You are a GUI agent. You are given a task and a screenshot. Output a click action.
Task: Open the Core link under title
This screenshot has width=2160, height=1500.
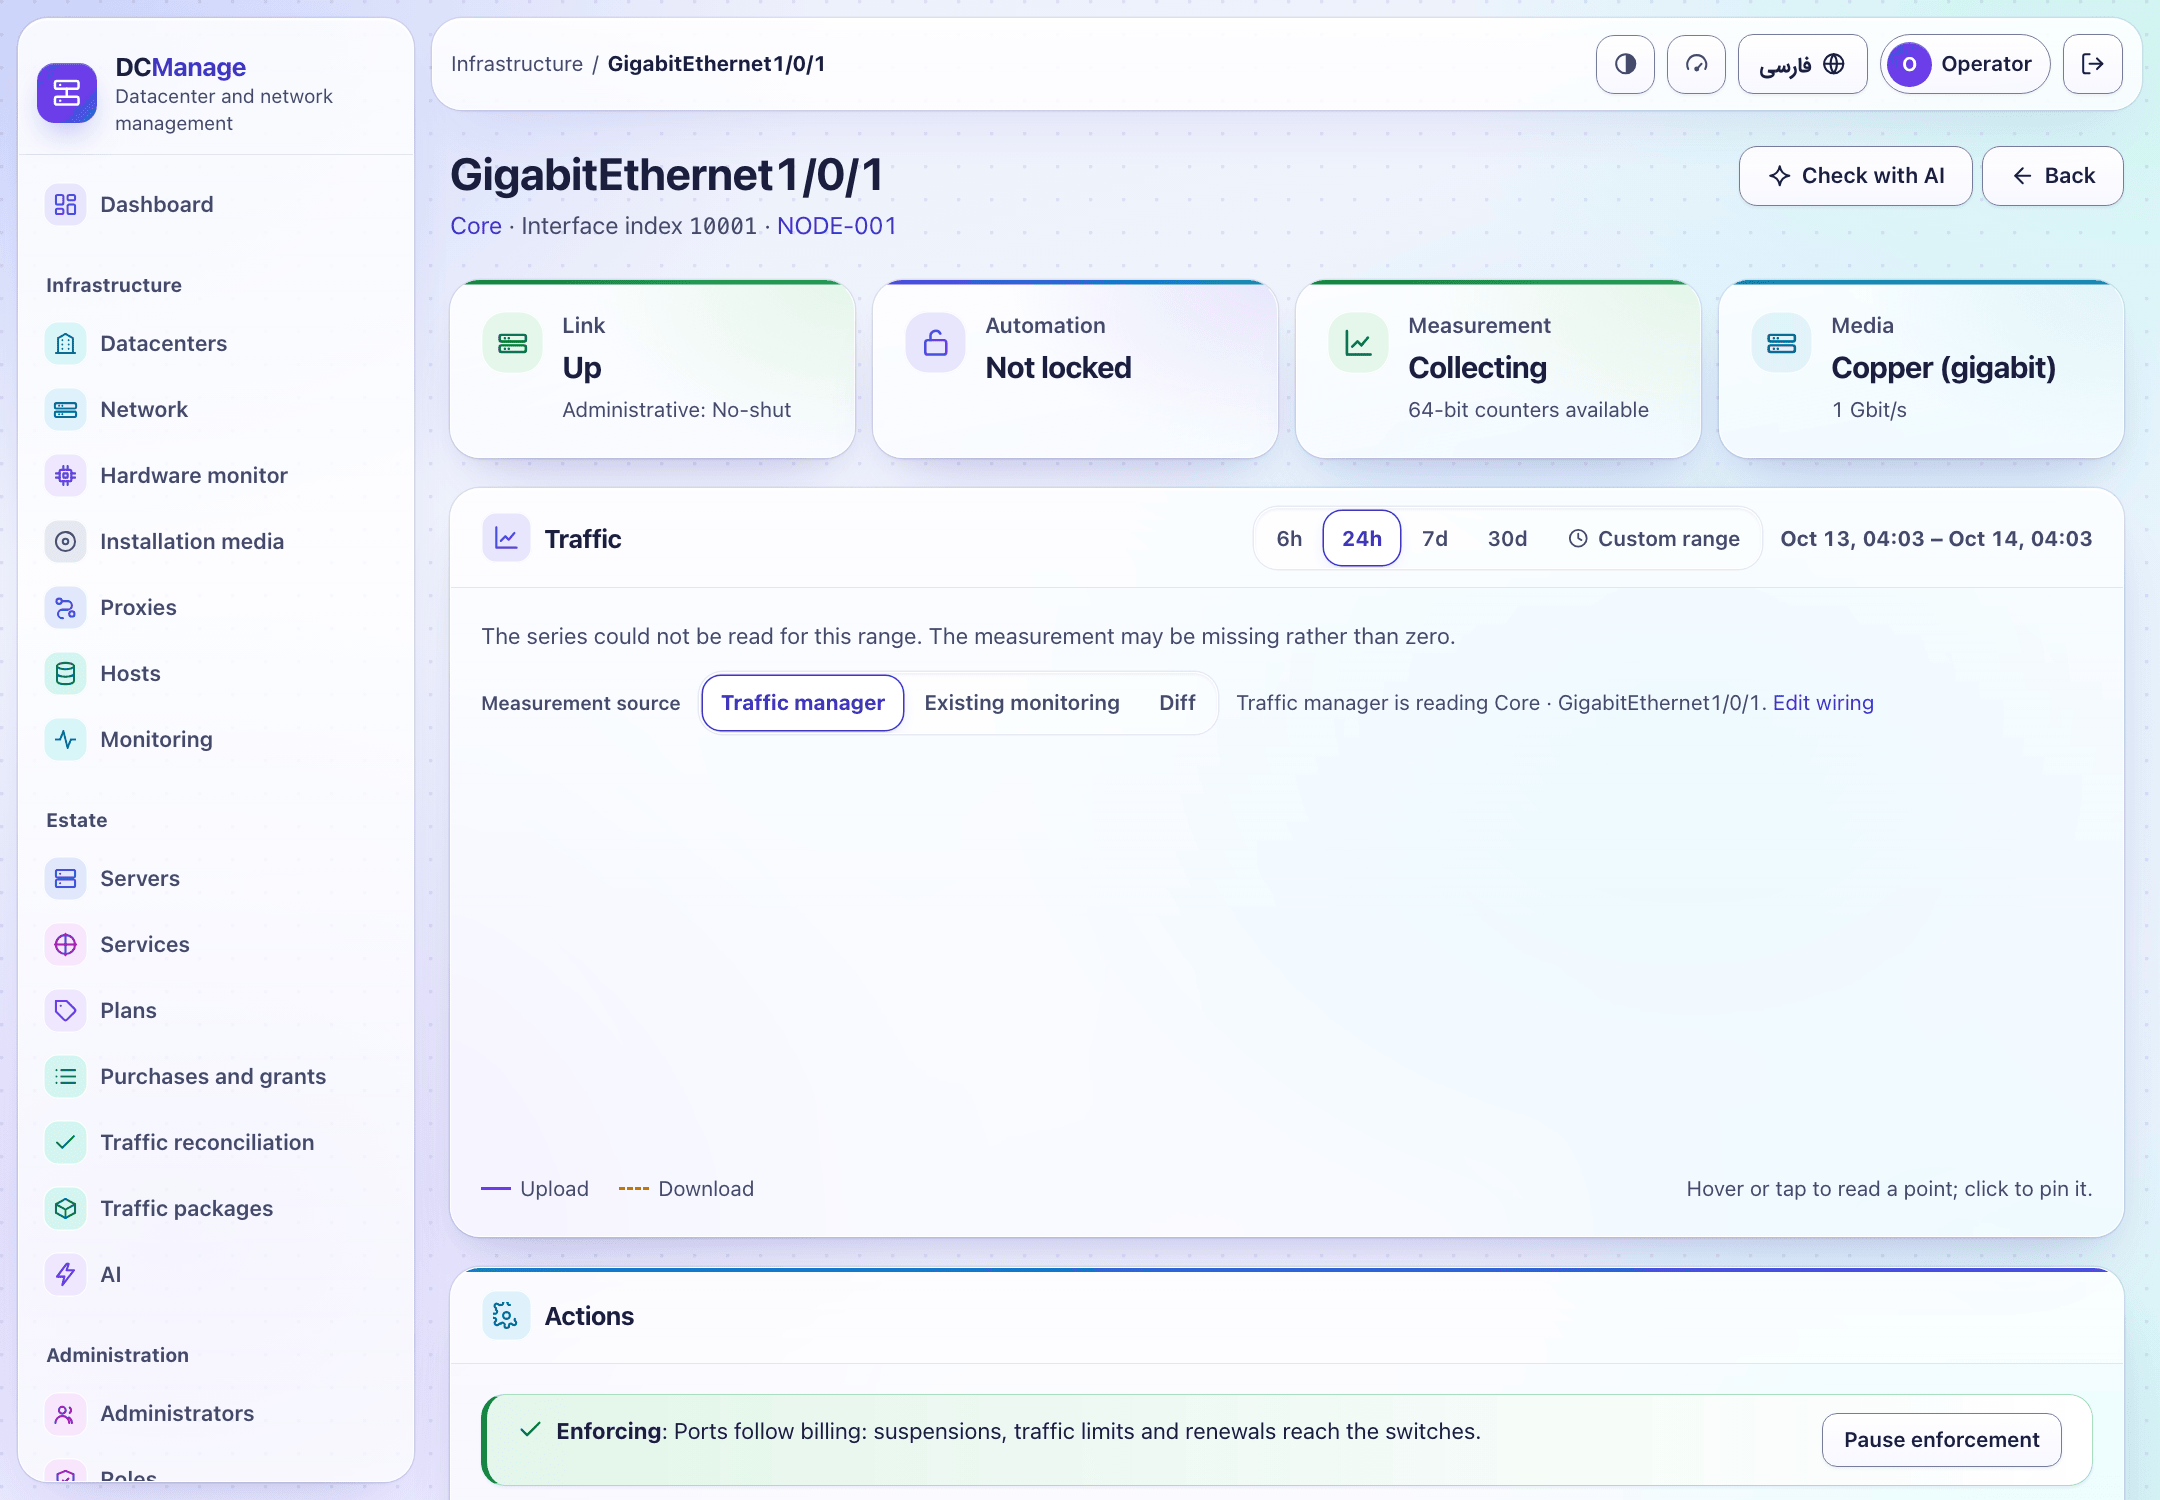click(476, 226)
